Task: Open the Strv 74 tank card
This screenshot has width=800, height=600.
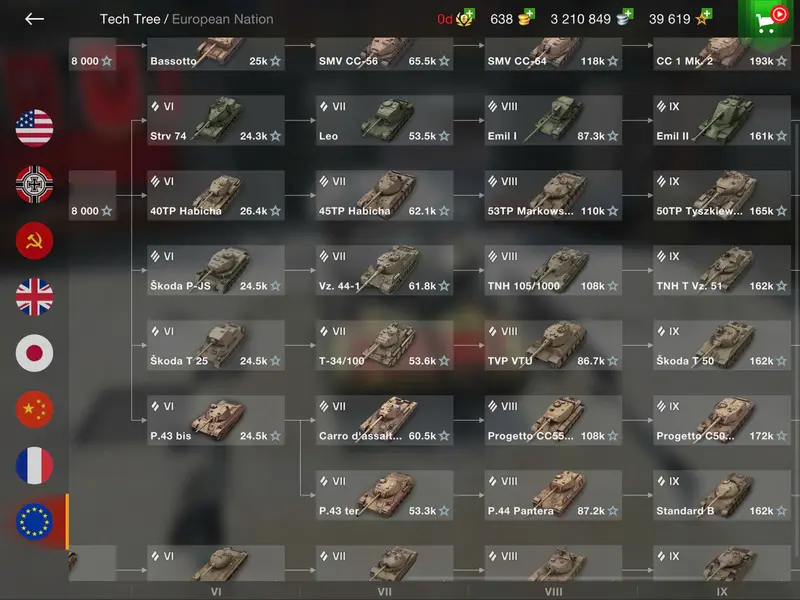Action: (x=216, y=120)
